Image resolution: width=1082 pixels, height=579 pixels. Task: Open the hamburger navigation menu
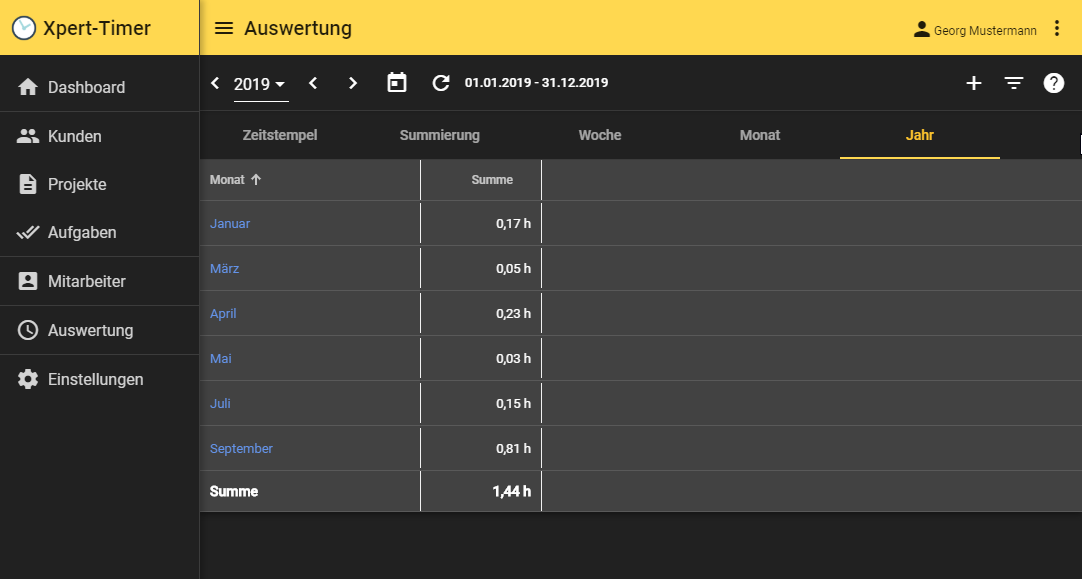click(224, 28)
